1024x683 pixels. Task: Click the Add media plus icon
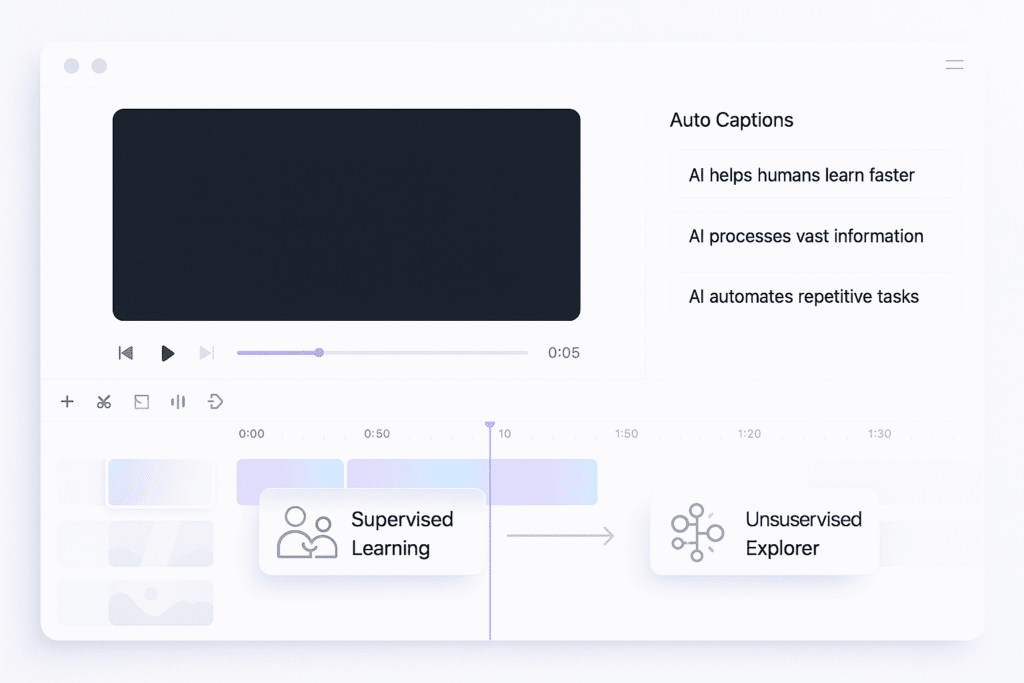coord(67,401)
